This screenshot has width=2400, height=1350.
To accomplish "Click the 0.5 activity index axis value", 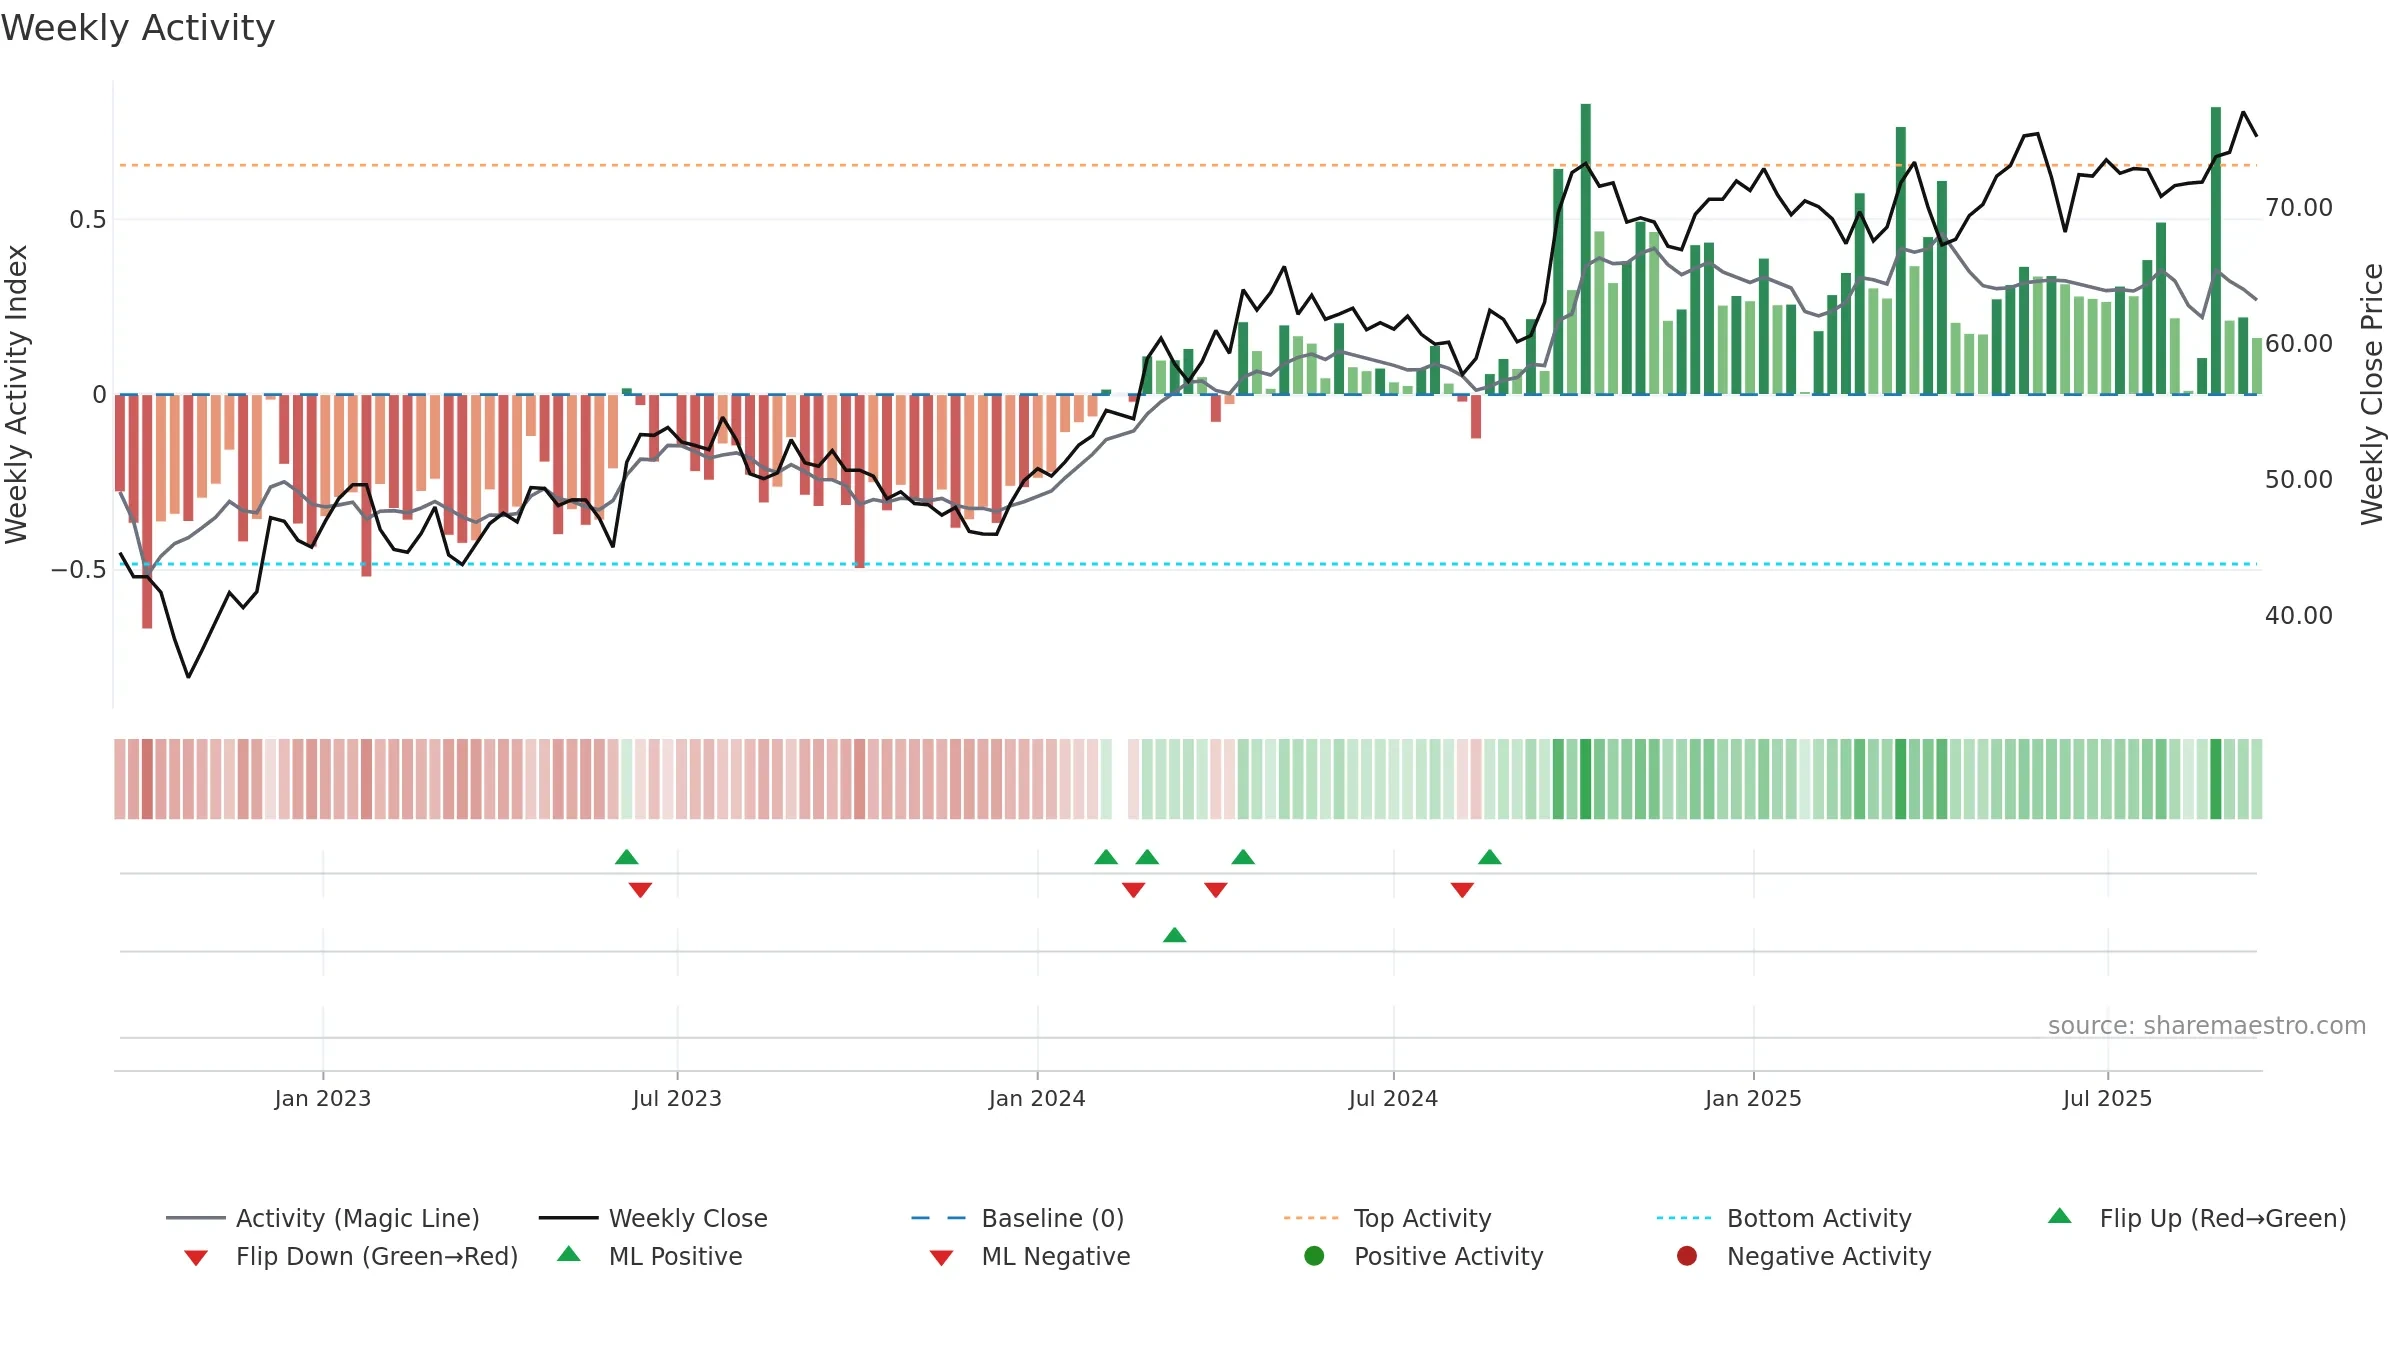I will (87, 220).
